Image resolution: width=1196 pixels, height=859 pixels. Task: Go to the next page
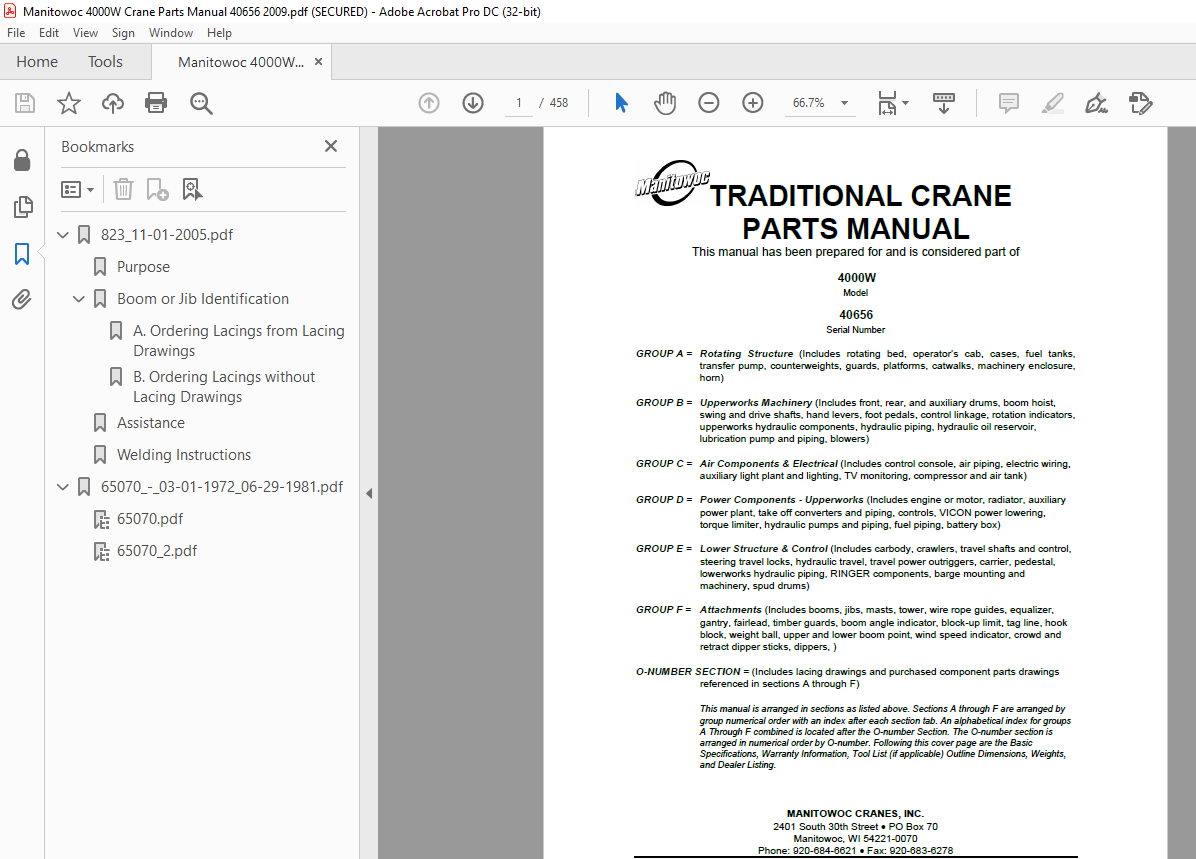(x=473, y=103)
